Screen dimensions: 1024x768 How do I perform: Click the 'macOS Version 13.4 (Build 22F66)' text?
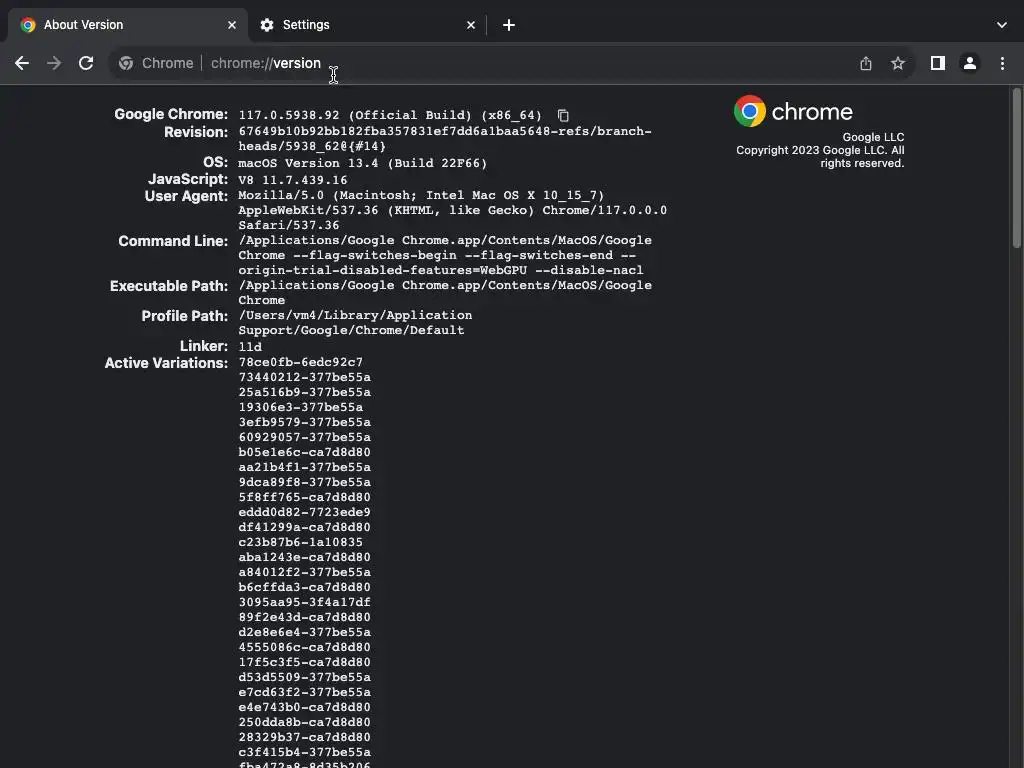(362, 163)
